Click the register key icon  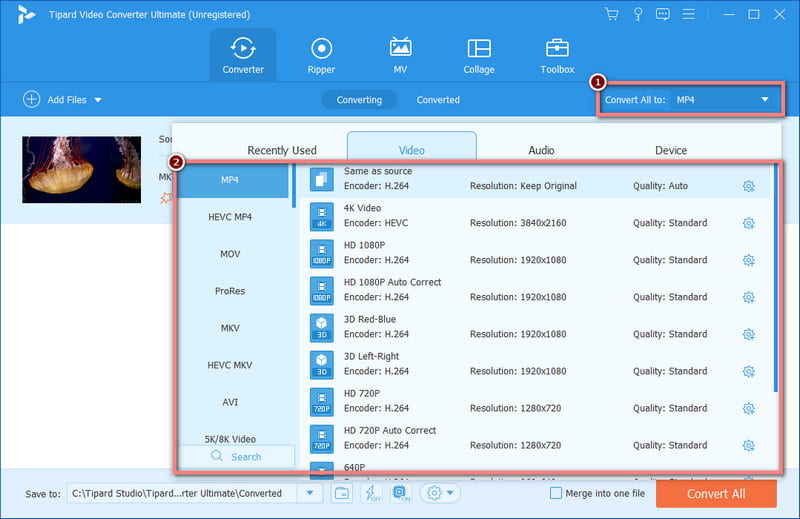click(639, 14)
